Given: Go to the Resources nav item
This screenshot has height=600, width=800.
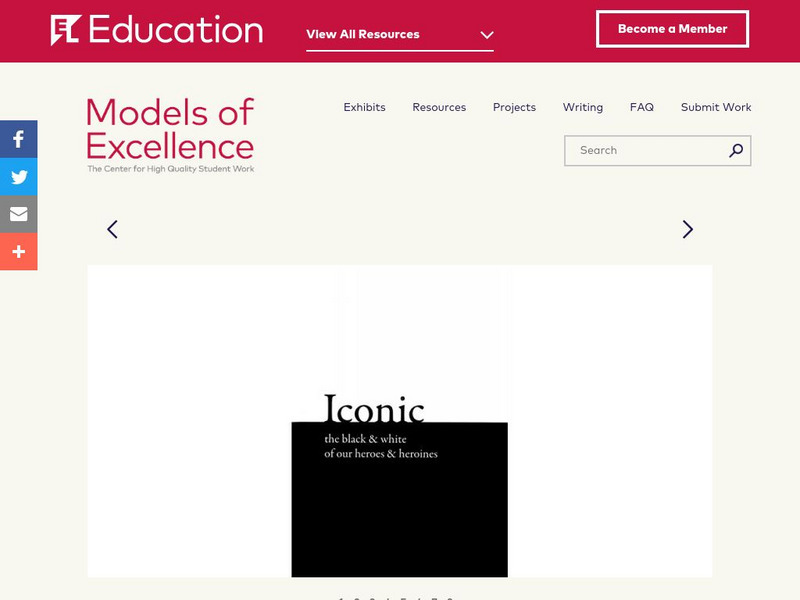Looking at the screenshot, I should point(439,107).
